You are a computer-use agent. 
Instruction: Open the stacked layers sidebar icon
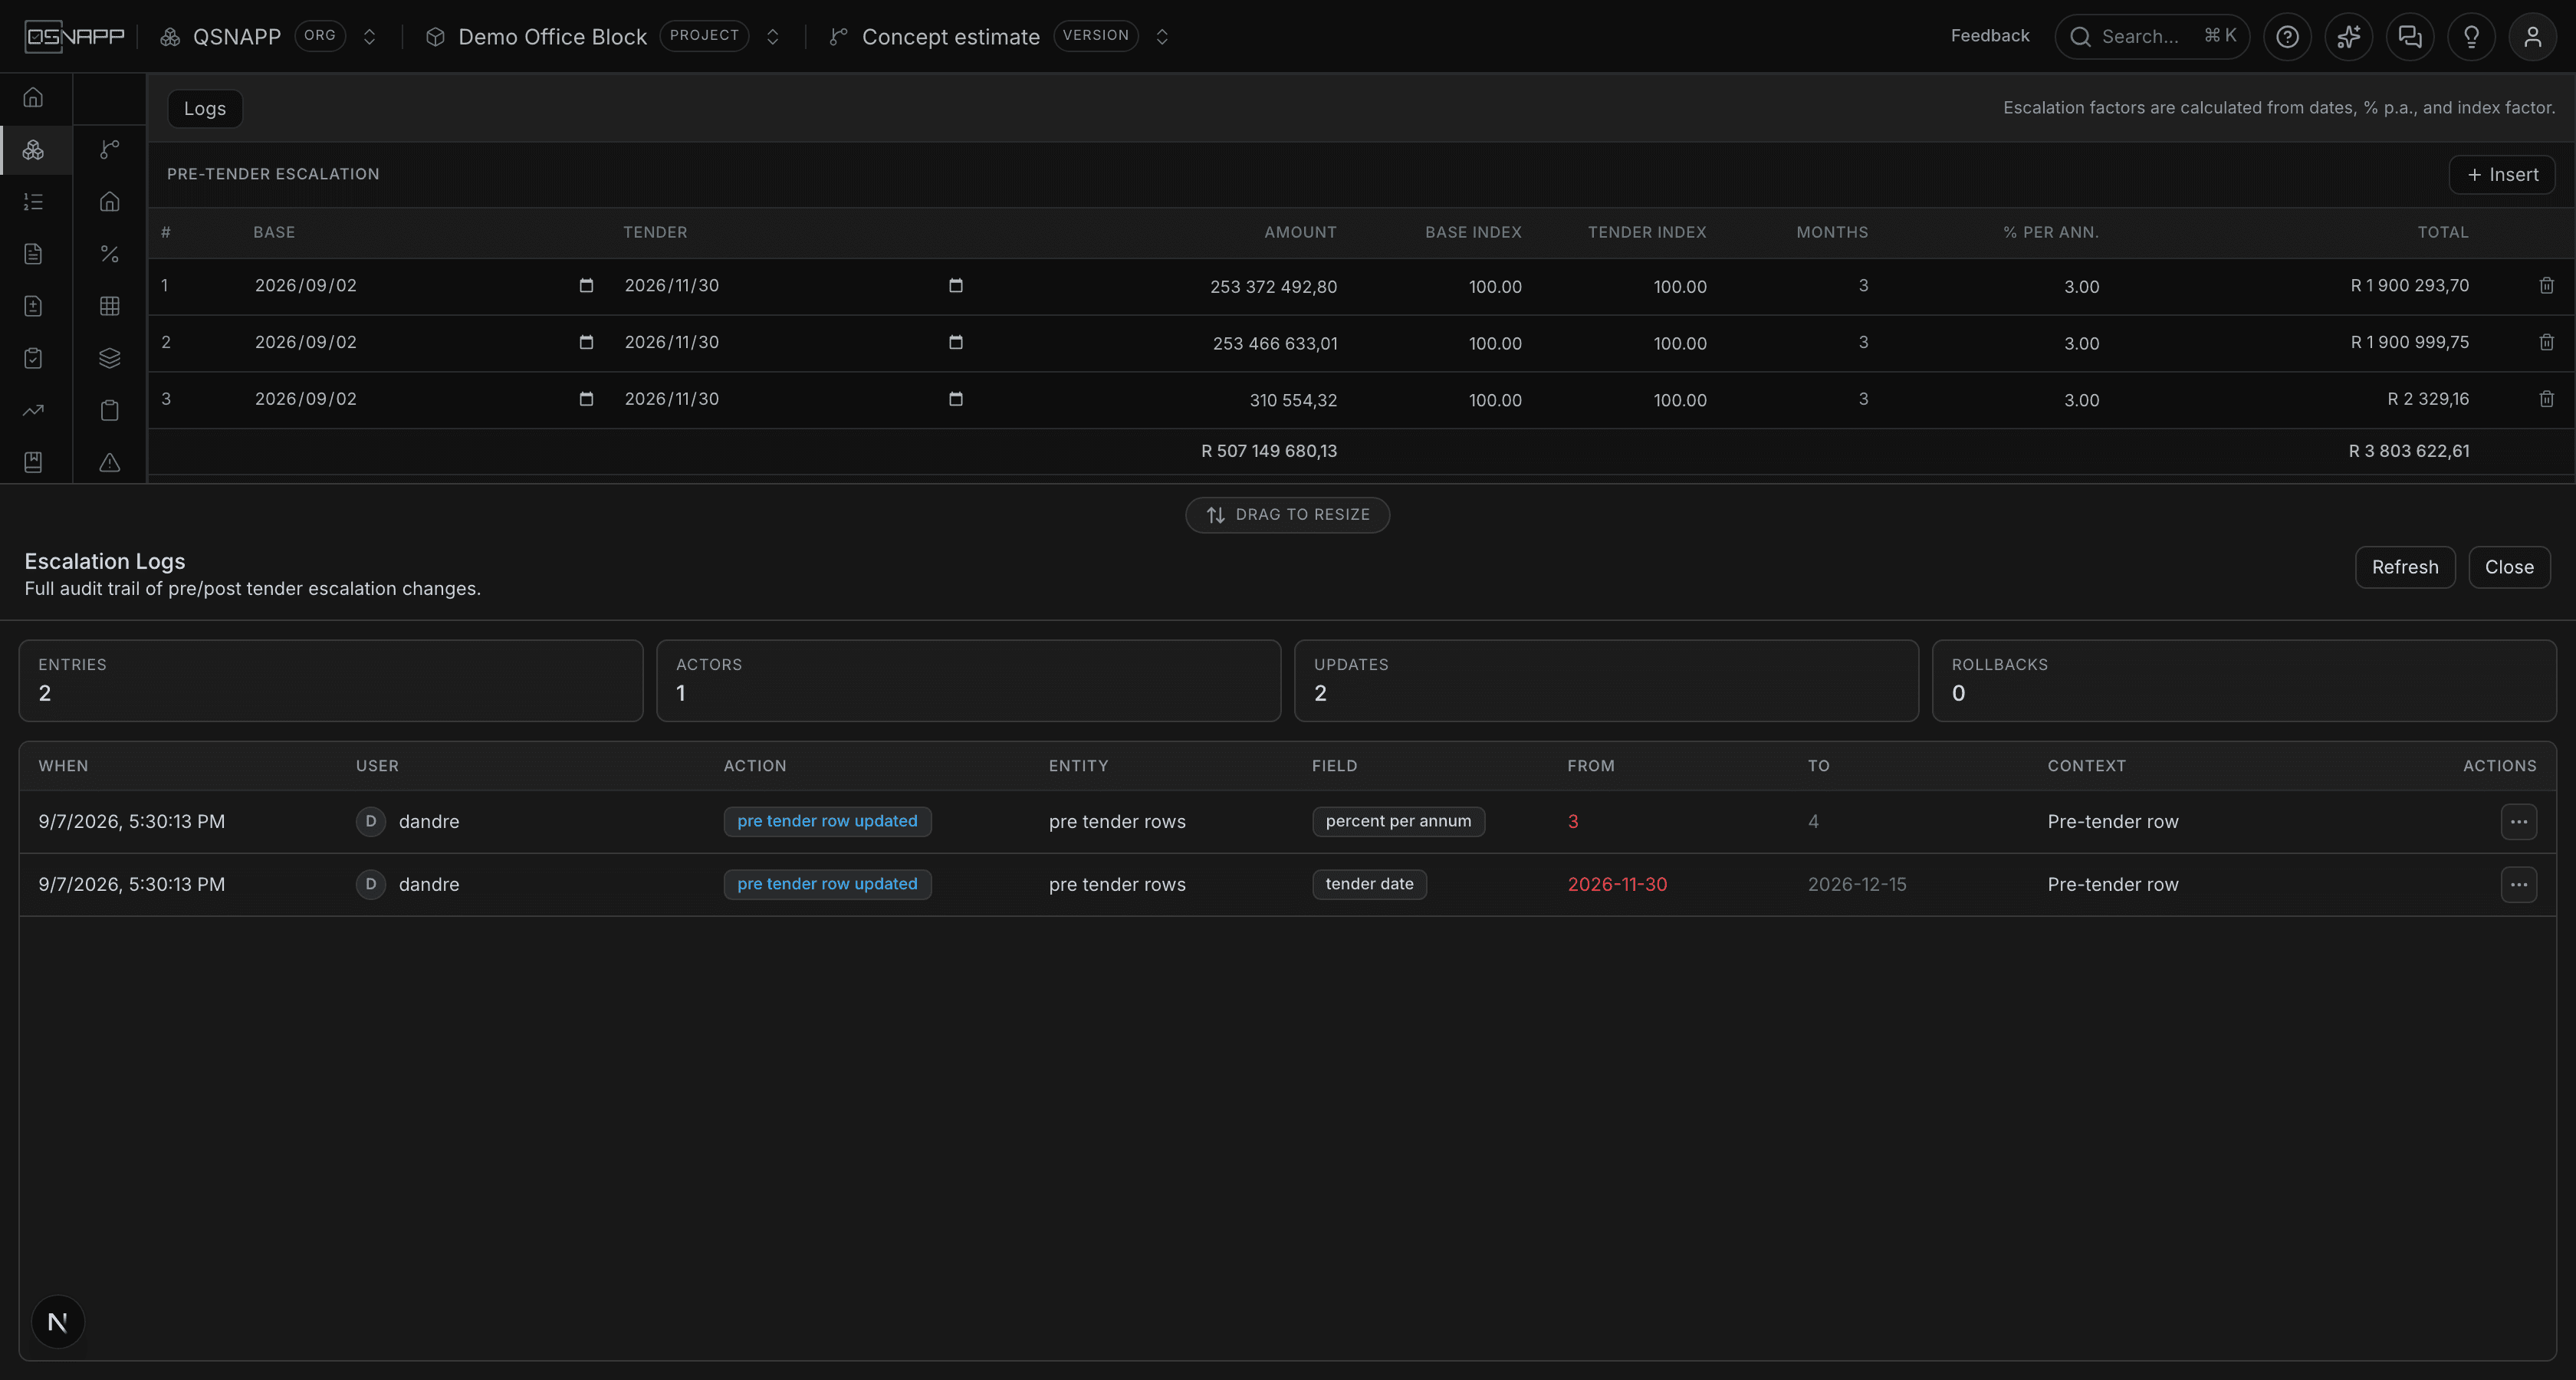(110, 358)
